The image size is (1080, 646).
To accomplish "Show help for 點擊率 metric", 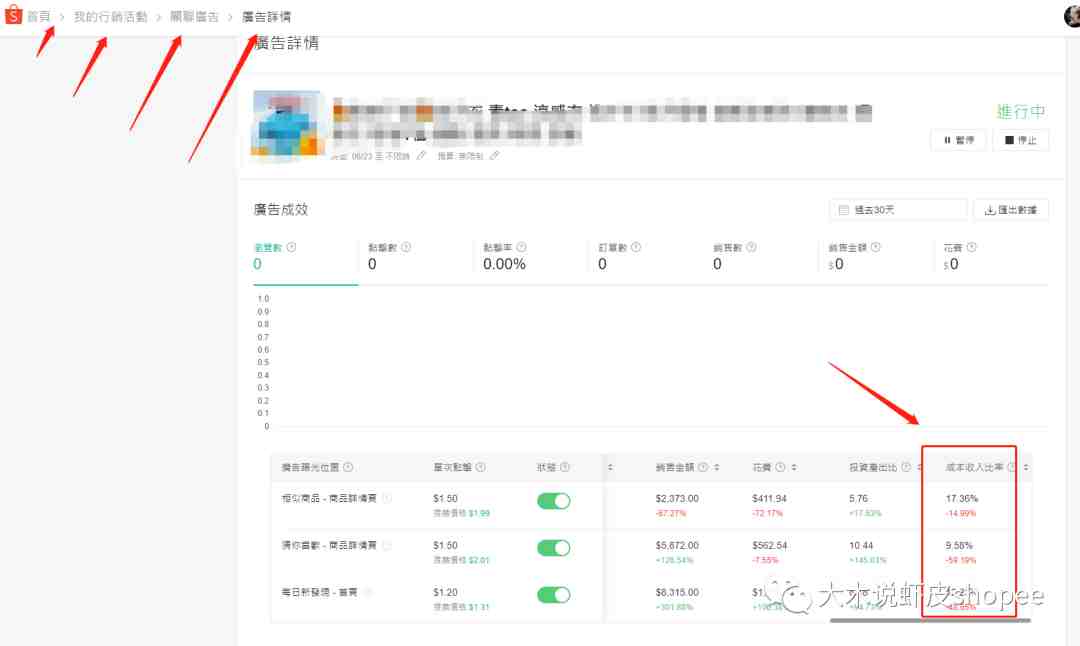I will pyautogui.click(x=521, y=247).
